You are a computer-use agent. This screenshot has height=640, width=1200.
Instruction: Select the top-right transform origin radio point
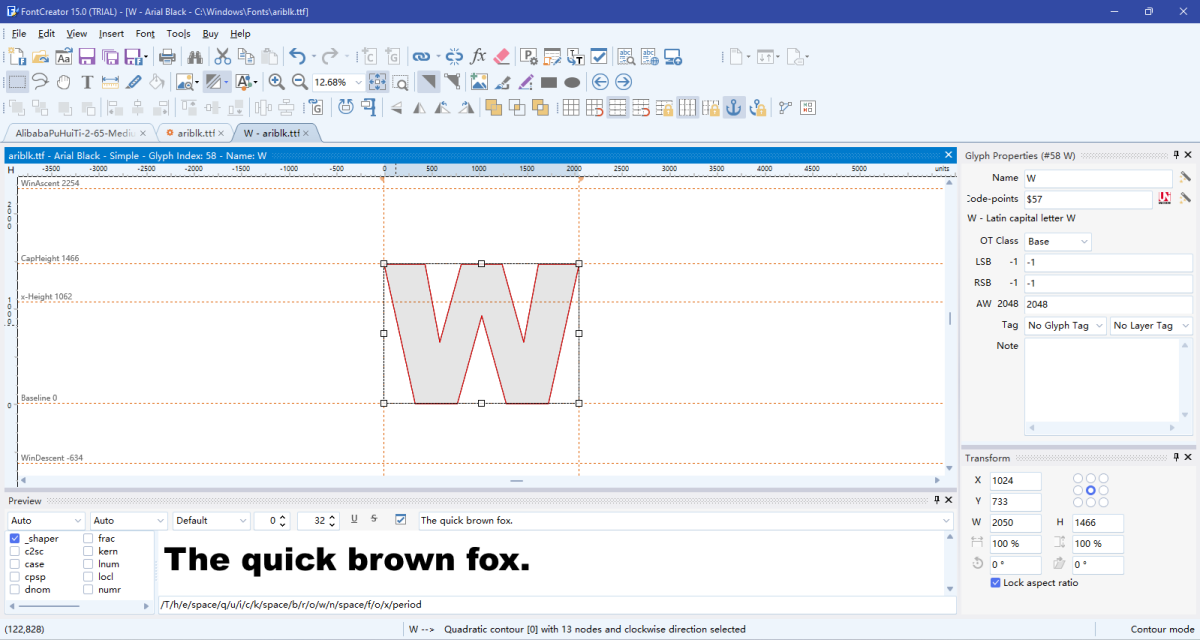pos(1104,478)
